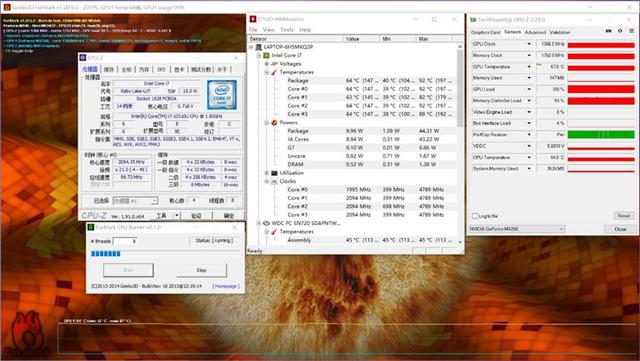Switch to the Advanced tab in GPU-Z
This screenshot has height=361, width=640.
[x=535, y=32]
